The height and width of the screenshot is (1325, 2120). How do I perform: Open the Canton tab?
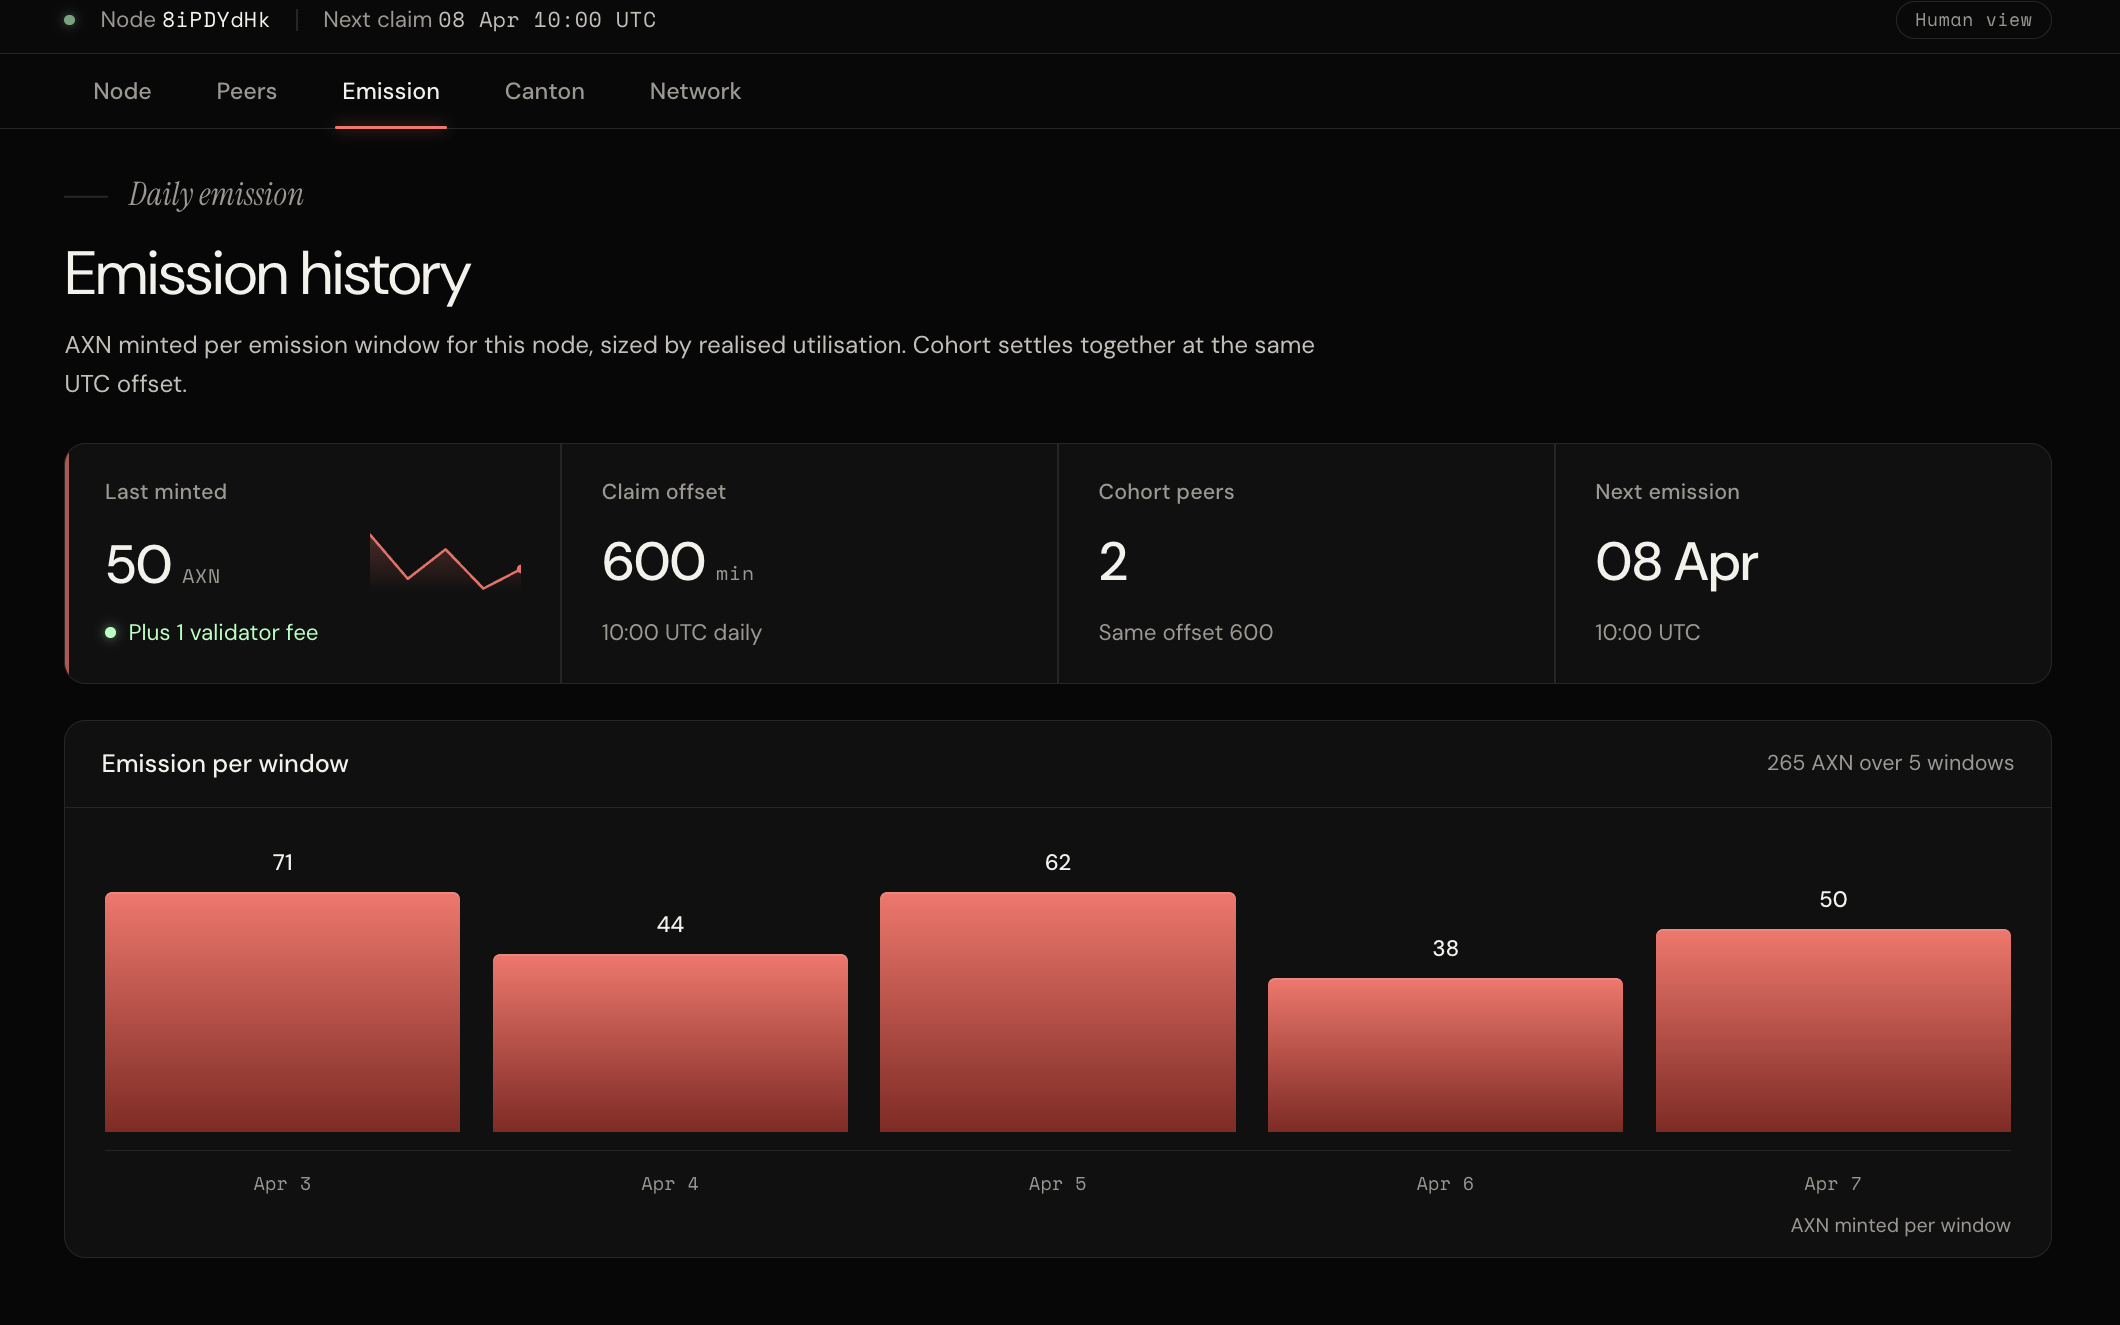[x=545, y=91]
